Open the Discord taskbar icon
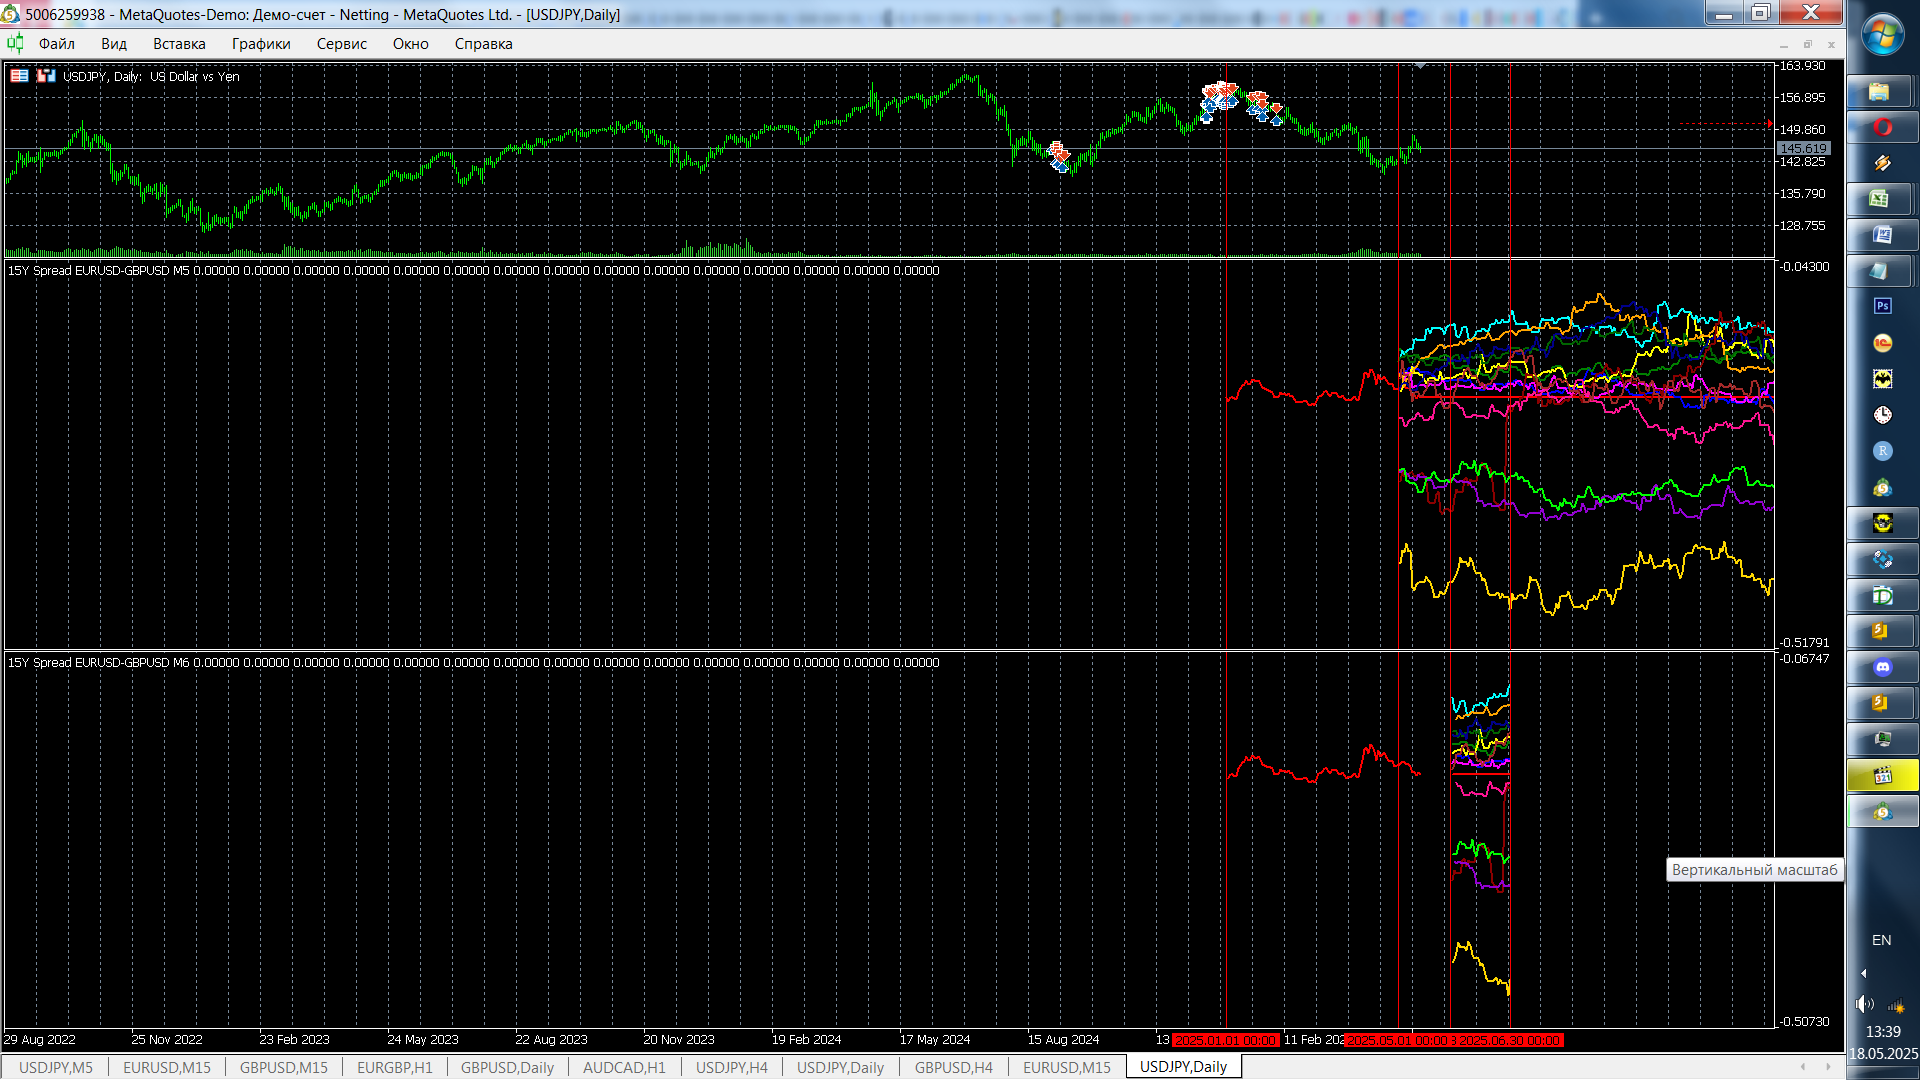 pos(1882,667)
